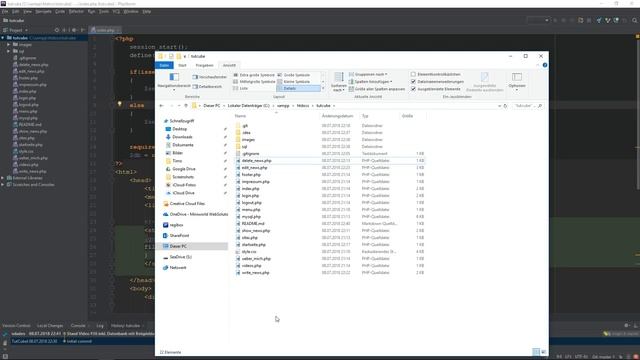This screenshot has height=360, width=640.
Task: Expand the address bar history dropdown
Action: point(499,106)
